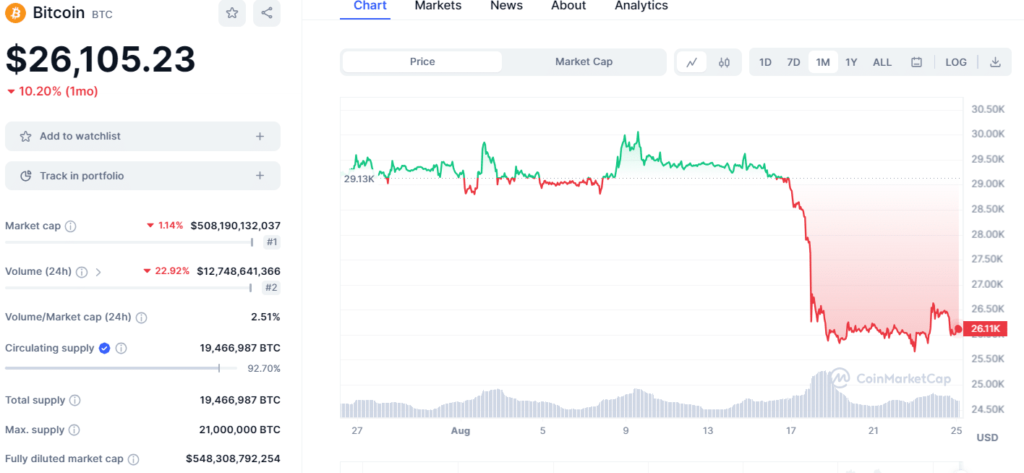
Task: Click Track in portfolio button
Action: coord(142,176)
